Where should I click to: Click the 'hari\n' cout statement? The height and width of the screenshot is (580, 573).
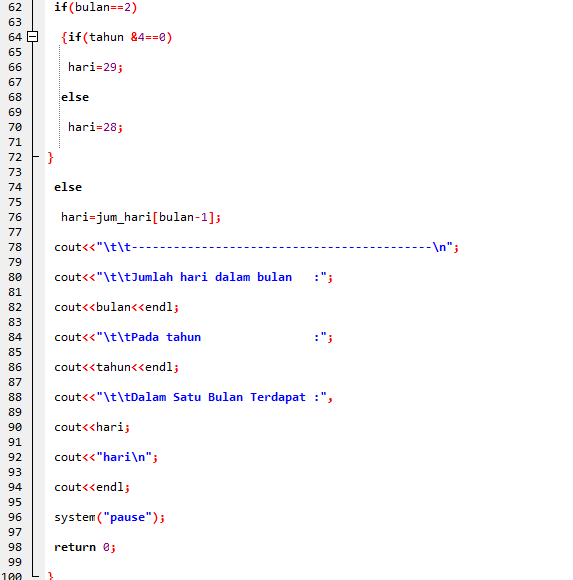106,457
